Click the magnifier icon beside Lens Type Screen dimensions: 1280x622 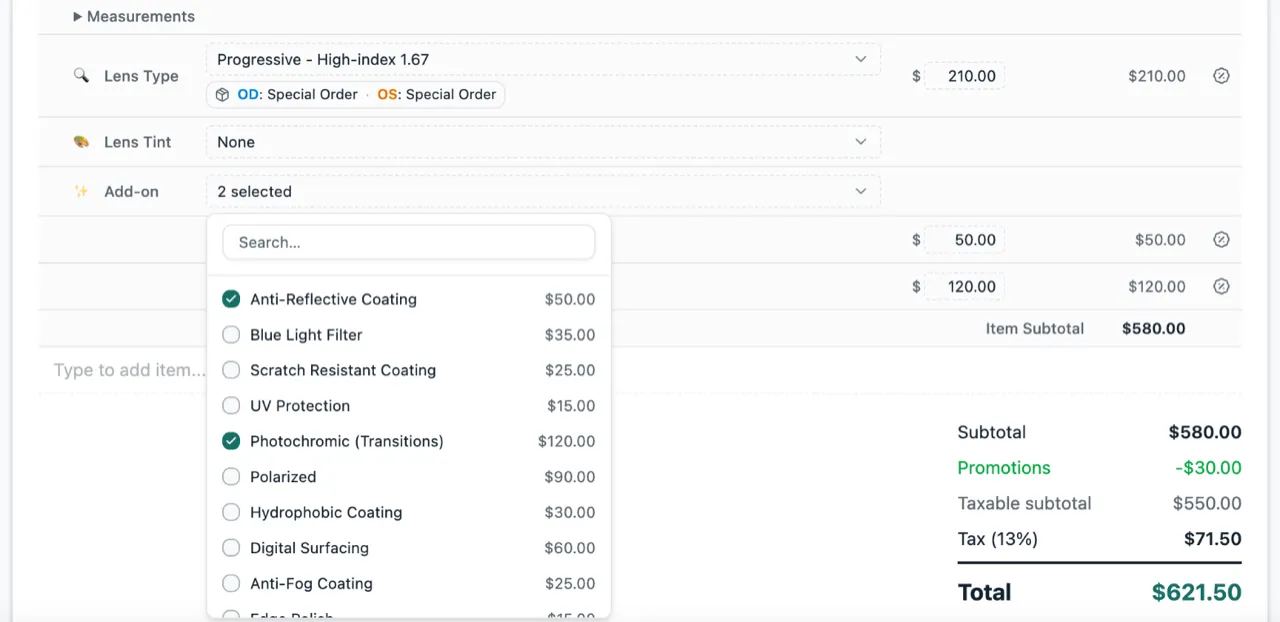coord(81,75)
